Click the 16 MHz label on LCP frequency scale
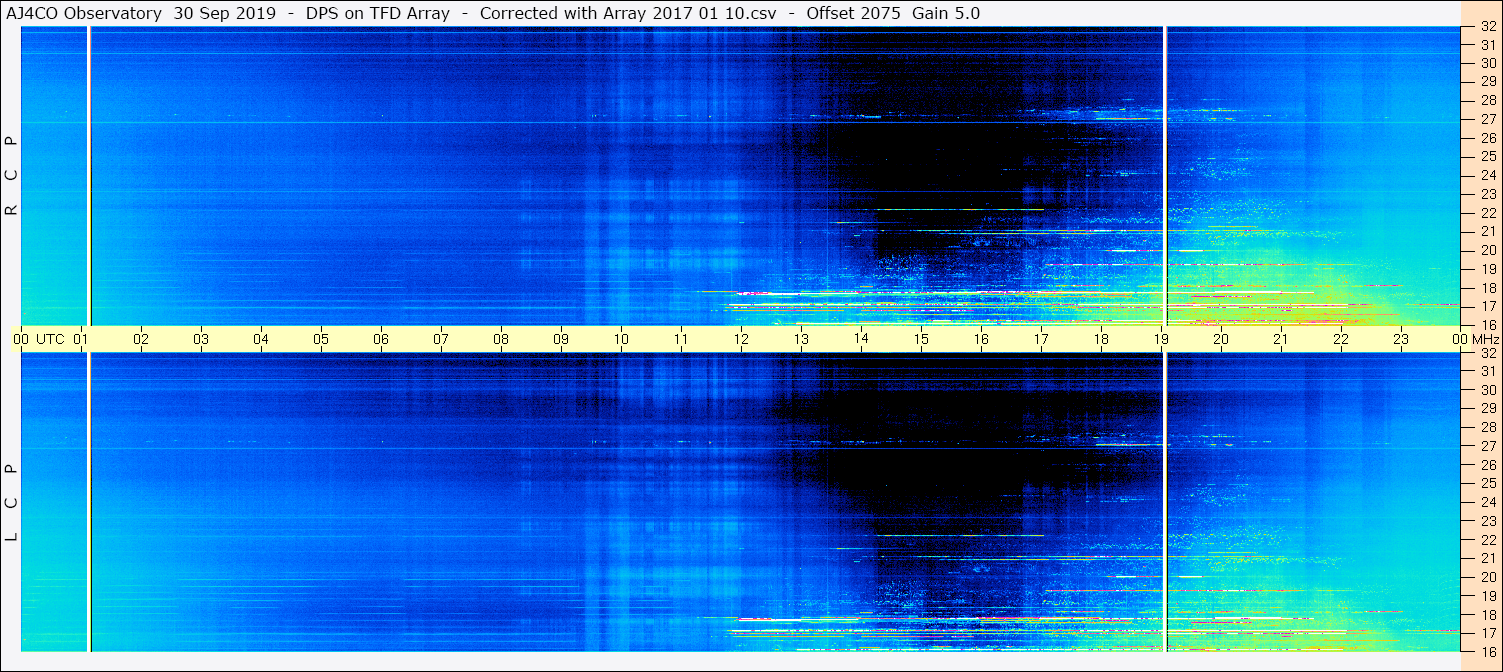 point(1487,651)
